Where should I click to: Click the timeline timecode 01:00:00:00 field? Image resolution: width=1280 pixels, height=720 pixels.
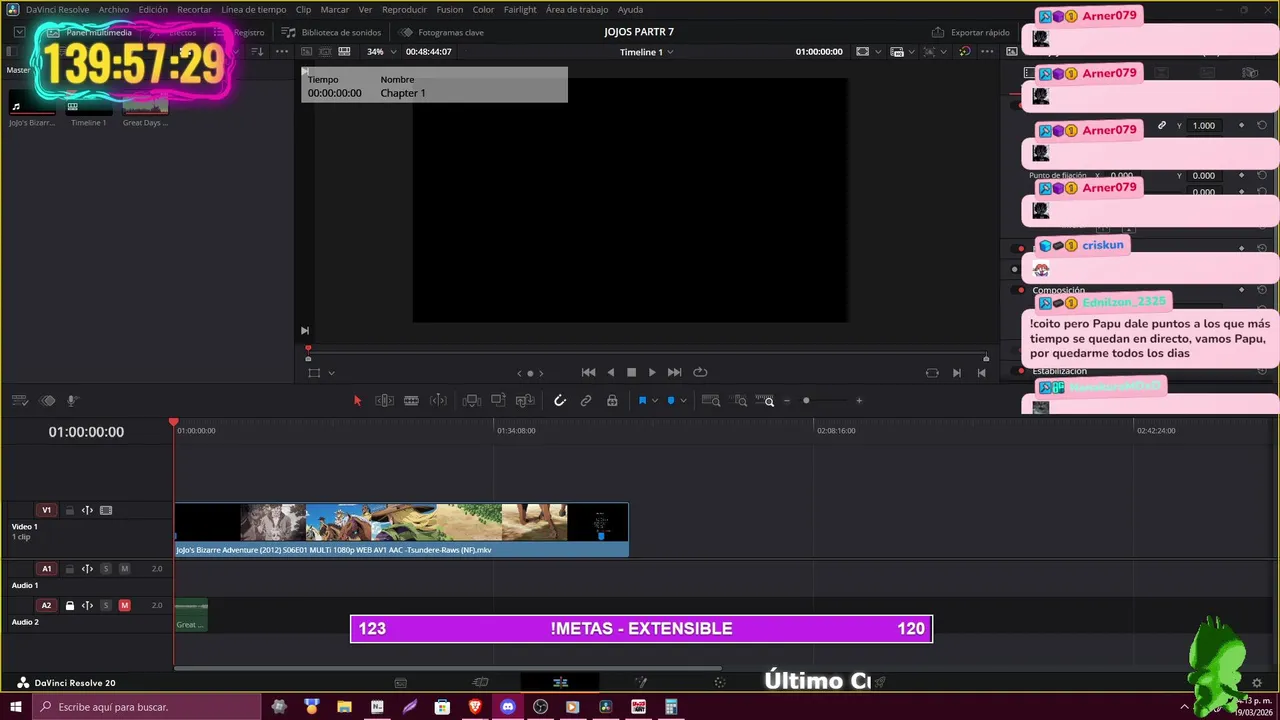[x=86, y=432]
